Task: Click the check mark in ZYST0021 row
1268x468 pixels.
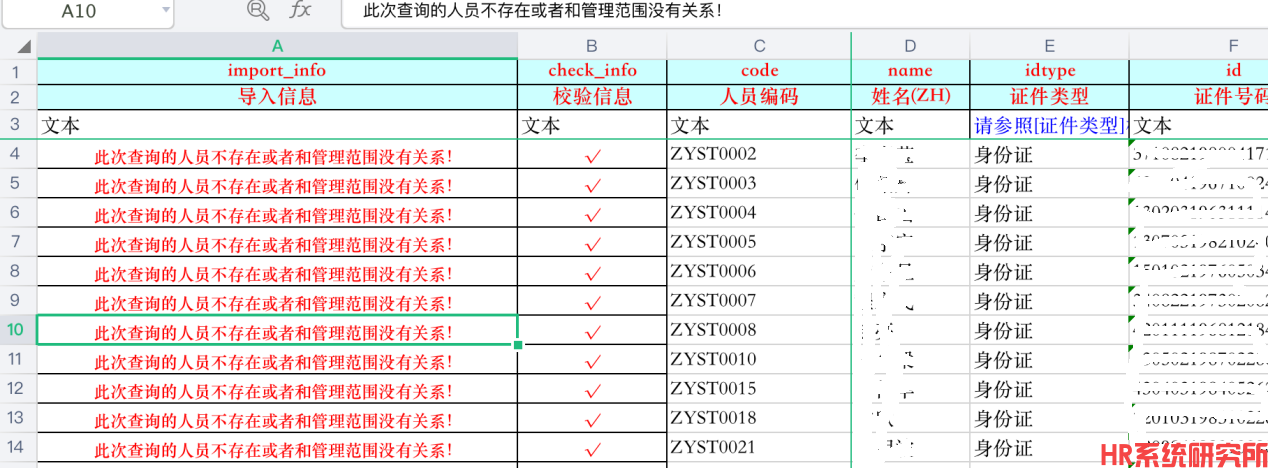Action: click(592, 449)
